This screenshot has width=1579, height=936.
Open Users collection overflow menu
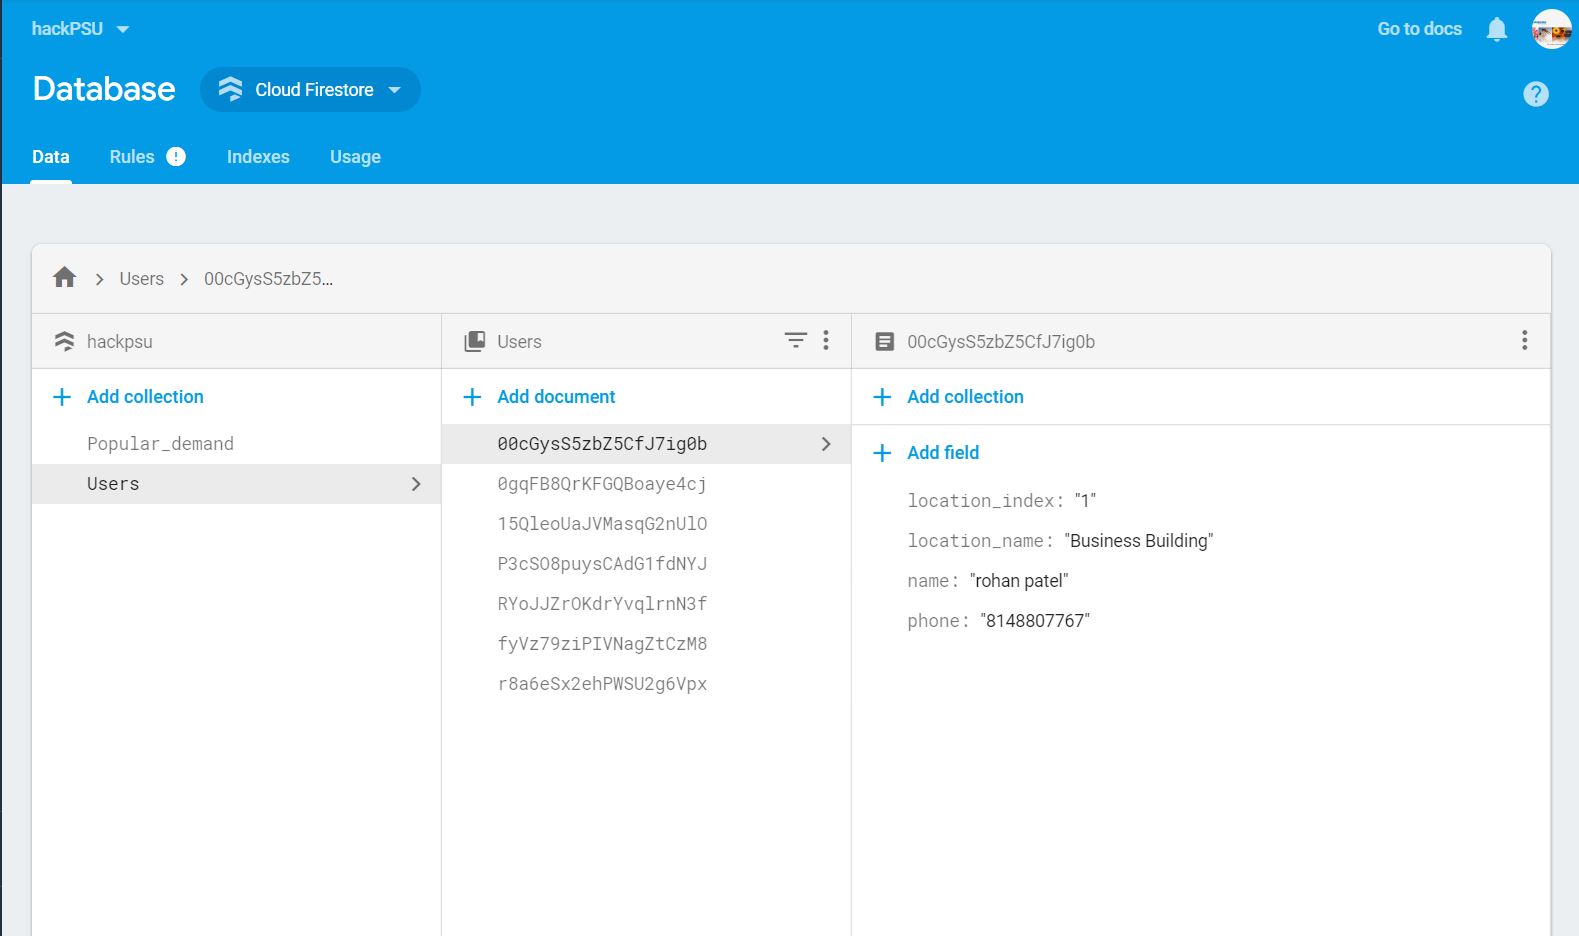pos(826,341)
